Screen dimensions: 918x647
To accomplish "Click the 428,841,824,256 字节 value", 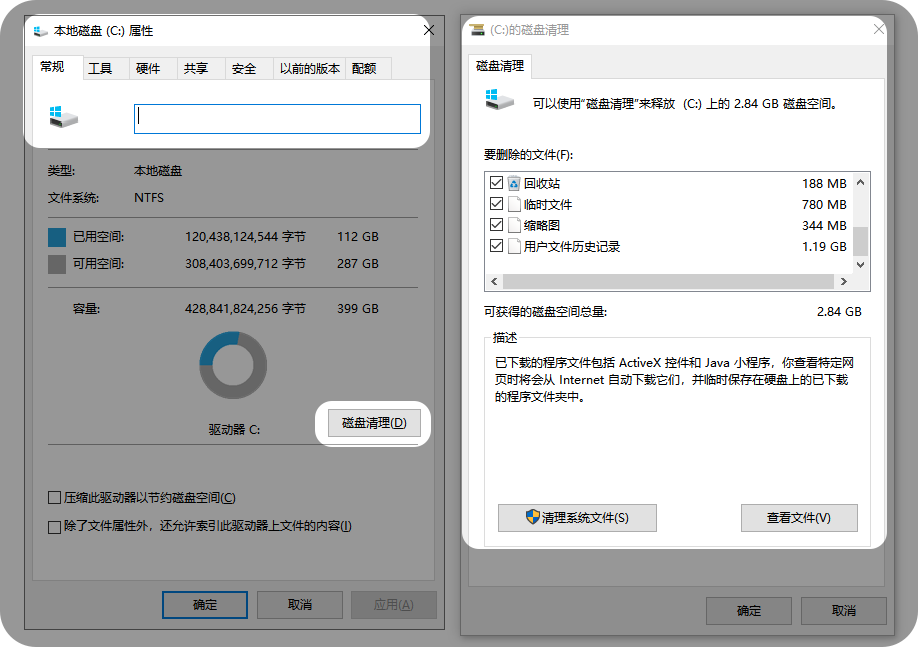I will pos(245,309).
